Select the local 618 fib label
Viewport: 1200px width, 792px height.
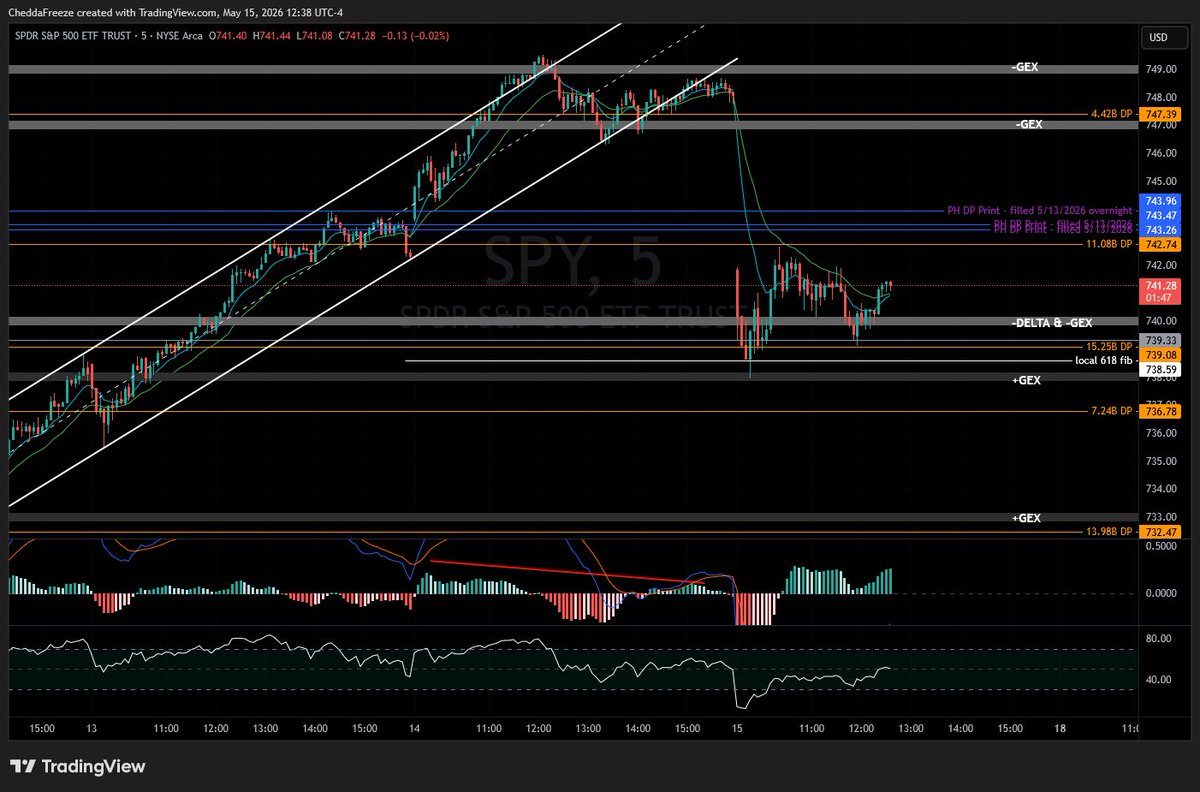pos(1105,360)
